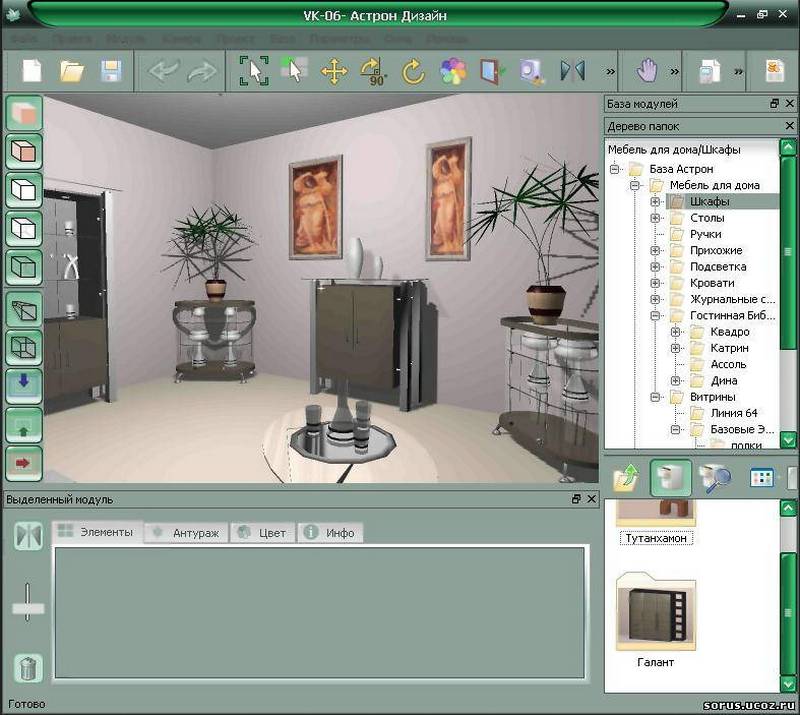Click the red right arrow view button
Viewport: 800px width, 715px height.
[25, 463]
